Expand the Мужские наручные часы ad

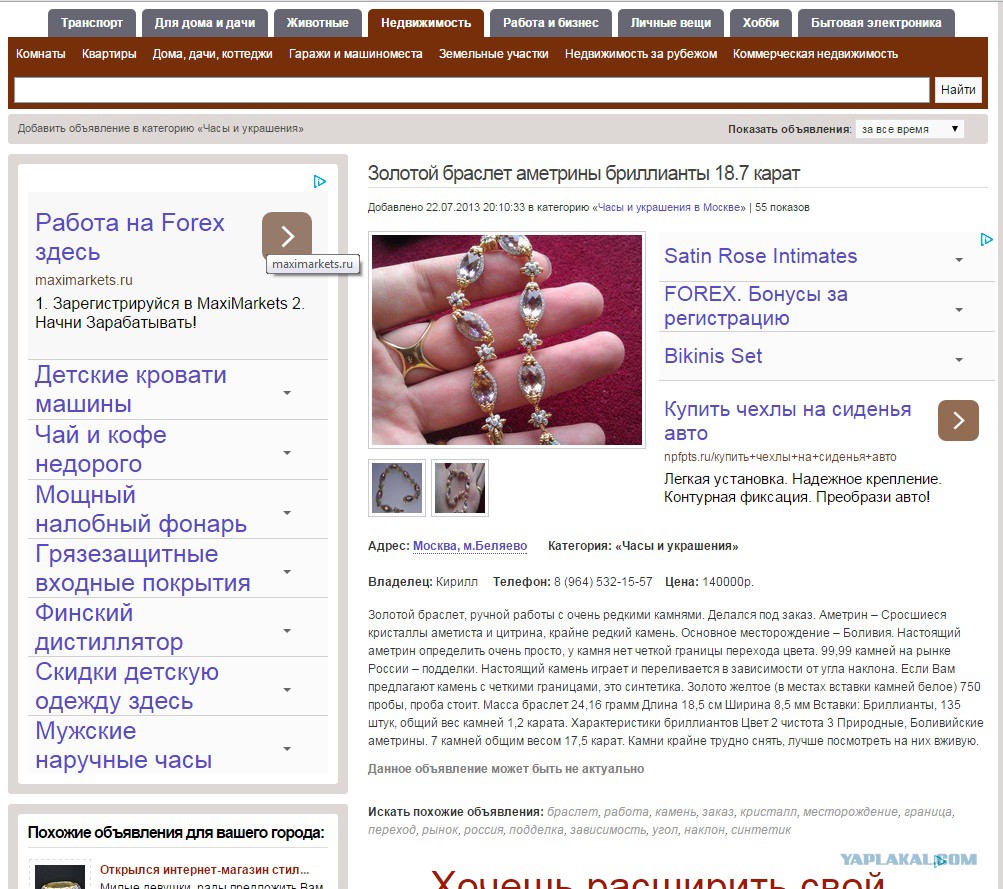(x=287, y=748)
